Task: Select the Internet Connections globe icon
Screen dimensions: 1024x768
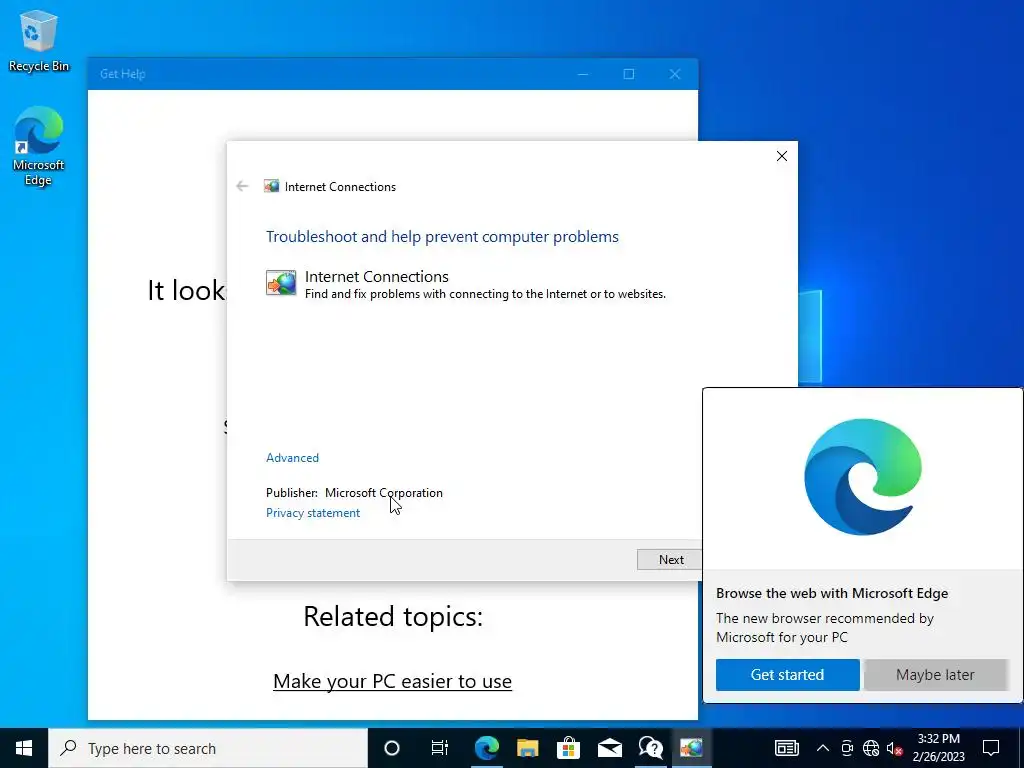Action: [x=281, y=283]
